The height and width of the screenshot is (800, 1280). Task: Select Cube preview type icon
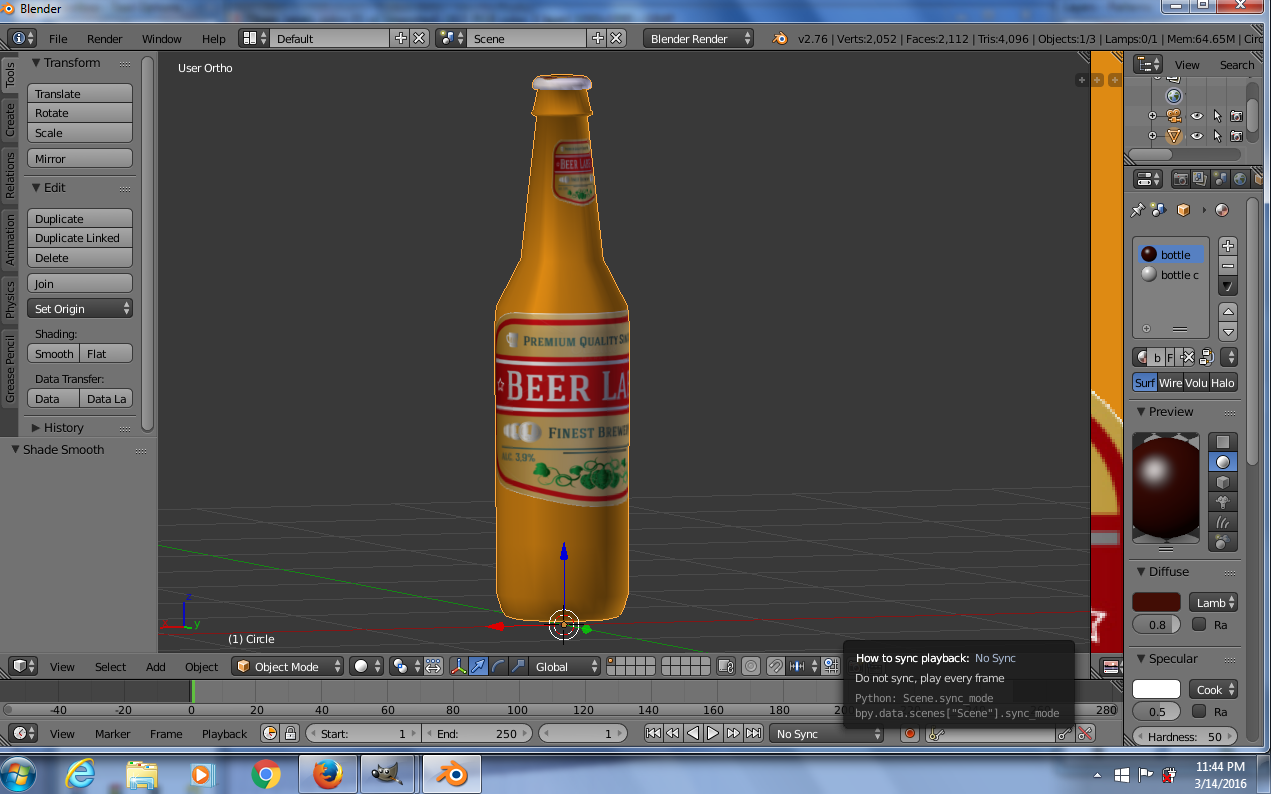coord(1224,482)
